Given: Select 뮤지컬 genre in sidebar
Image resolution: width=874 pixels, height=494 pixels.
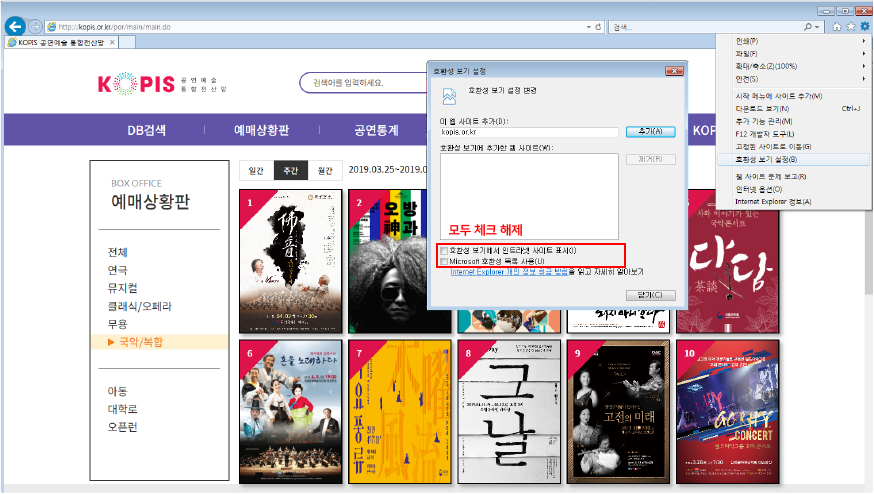Looking at the screenshot, I should (123, 288).
